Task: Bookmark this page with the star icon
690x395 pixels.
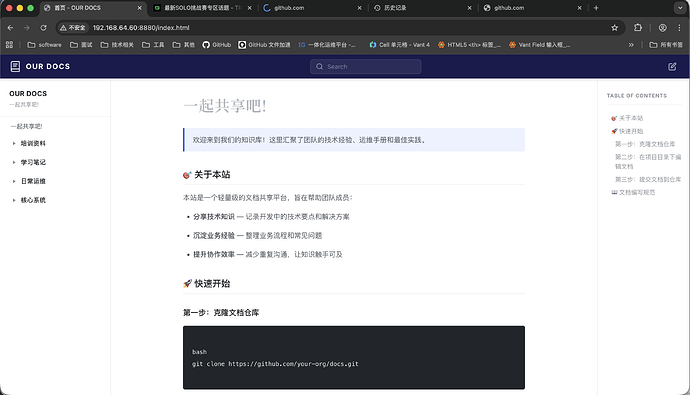Action: point(615,28)
